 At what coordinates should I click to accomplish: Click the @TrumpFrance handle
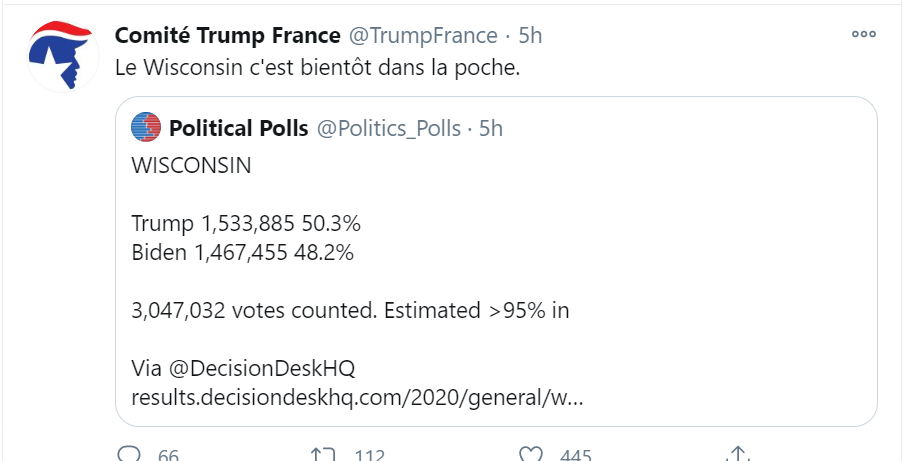[x=422, y=36]
